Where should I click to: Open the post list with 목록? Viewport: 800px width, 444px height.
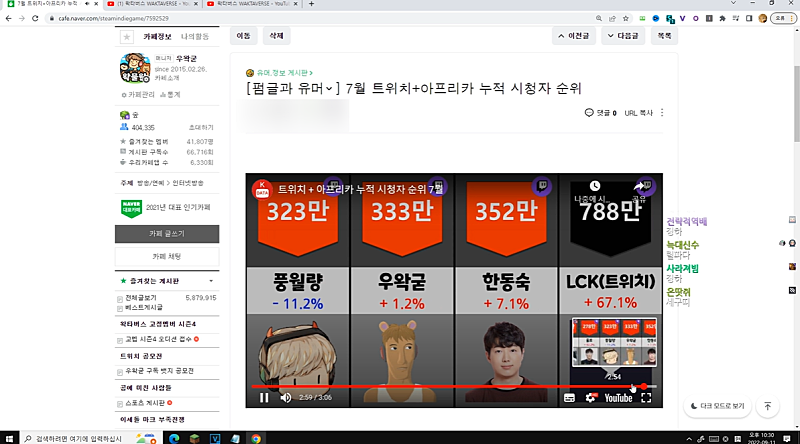[x=664, y=36]
